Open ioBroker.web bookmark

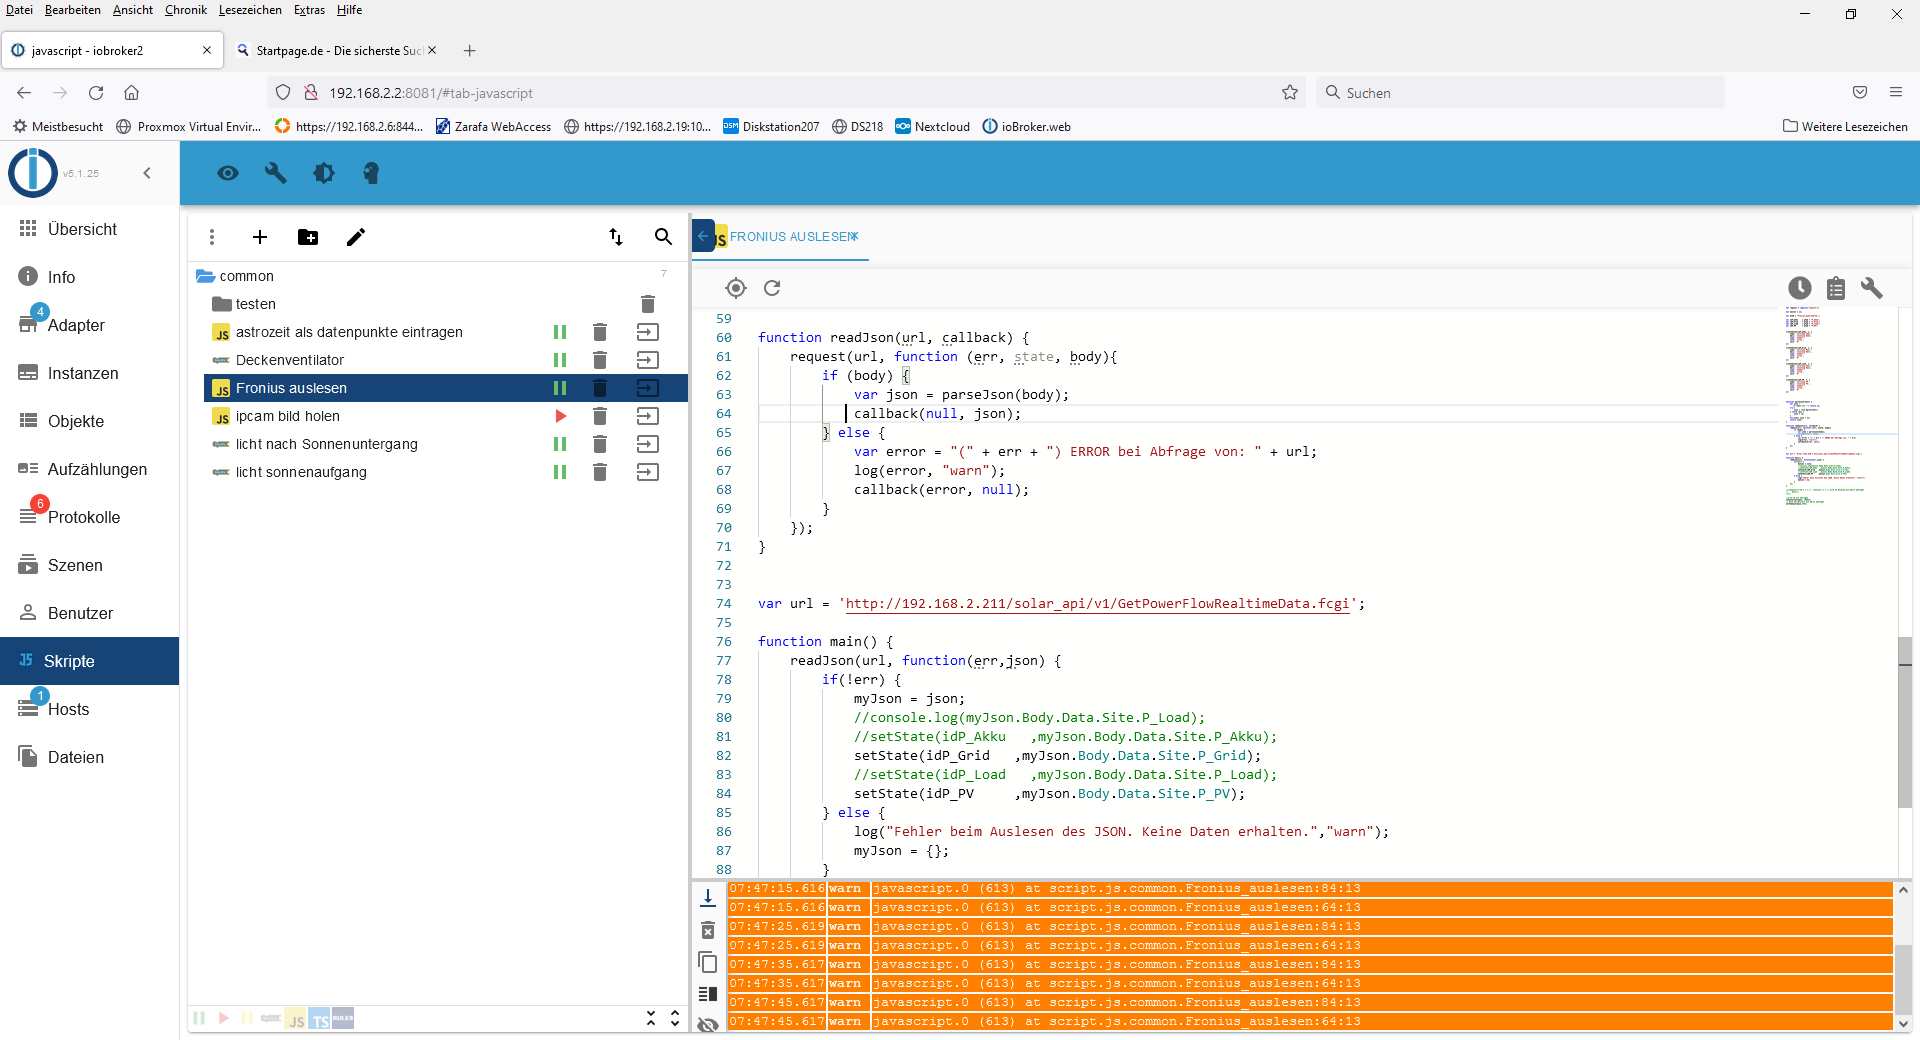coord(1026,127)
